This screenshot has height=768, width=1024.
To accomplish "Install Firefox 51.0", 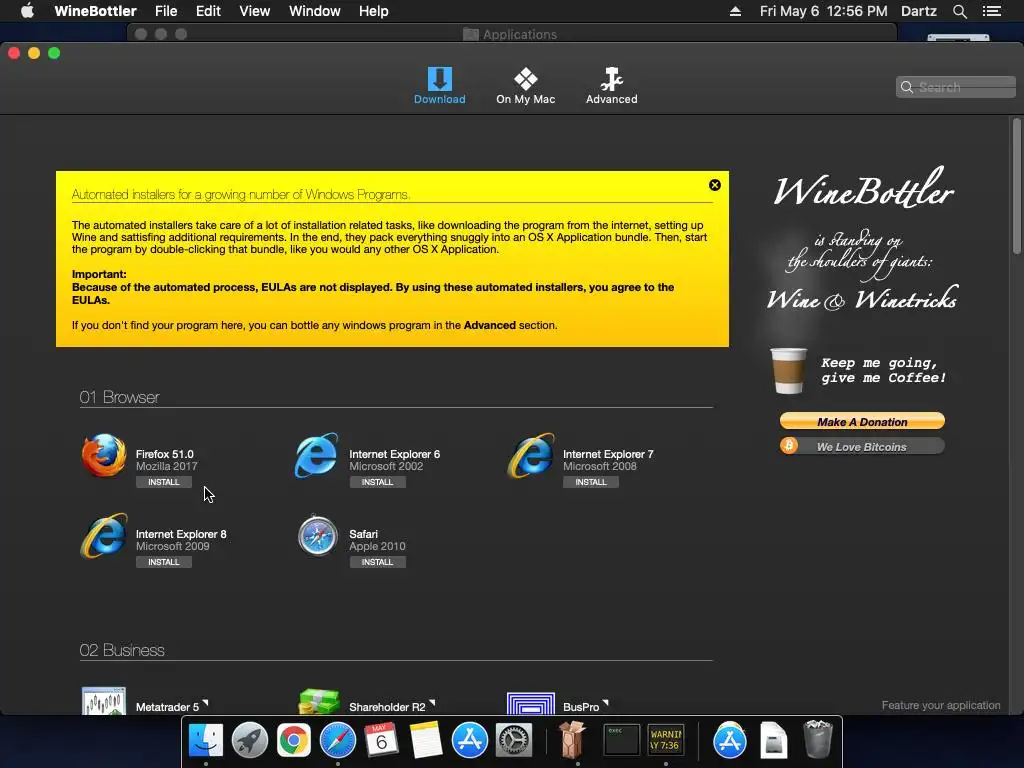I will (163, 482).
